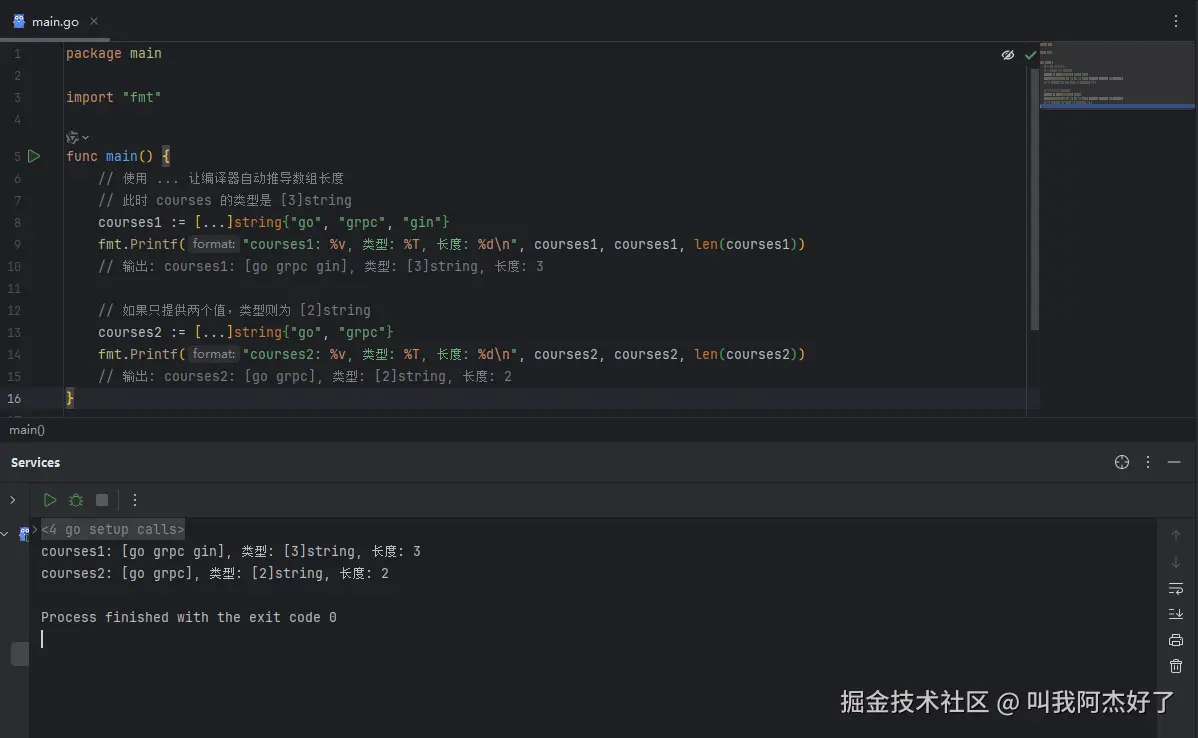Close the main.go tab
Image resolution: width=1198 pixels, height=738 pixels.
tap(94, 21)
